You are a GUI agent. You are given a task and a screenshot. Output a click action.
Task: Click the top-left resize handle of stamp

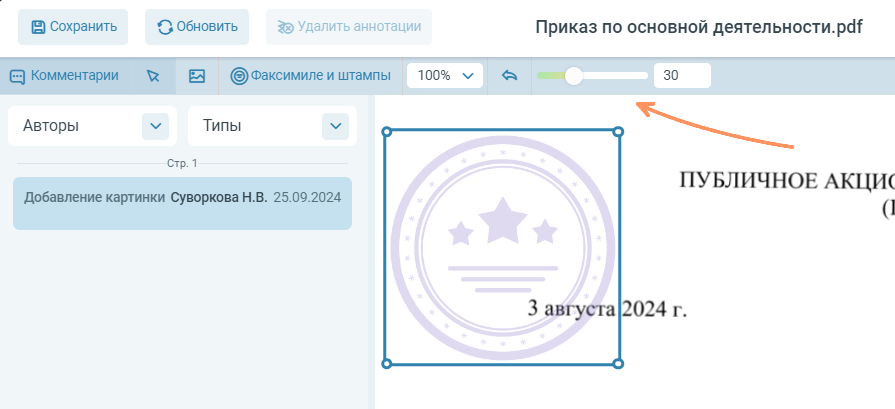(x=386, y=131)
